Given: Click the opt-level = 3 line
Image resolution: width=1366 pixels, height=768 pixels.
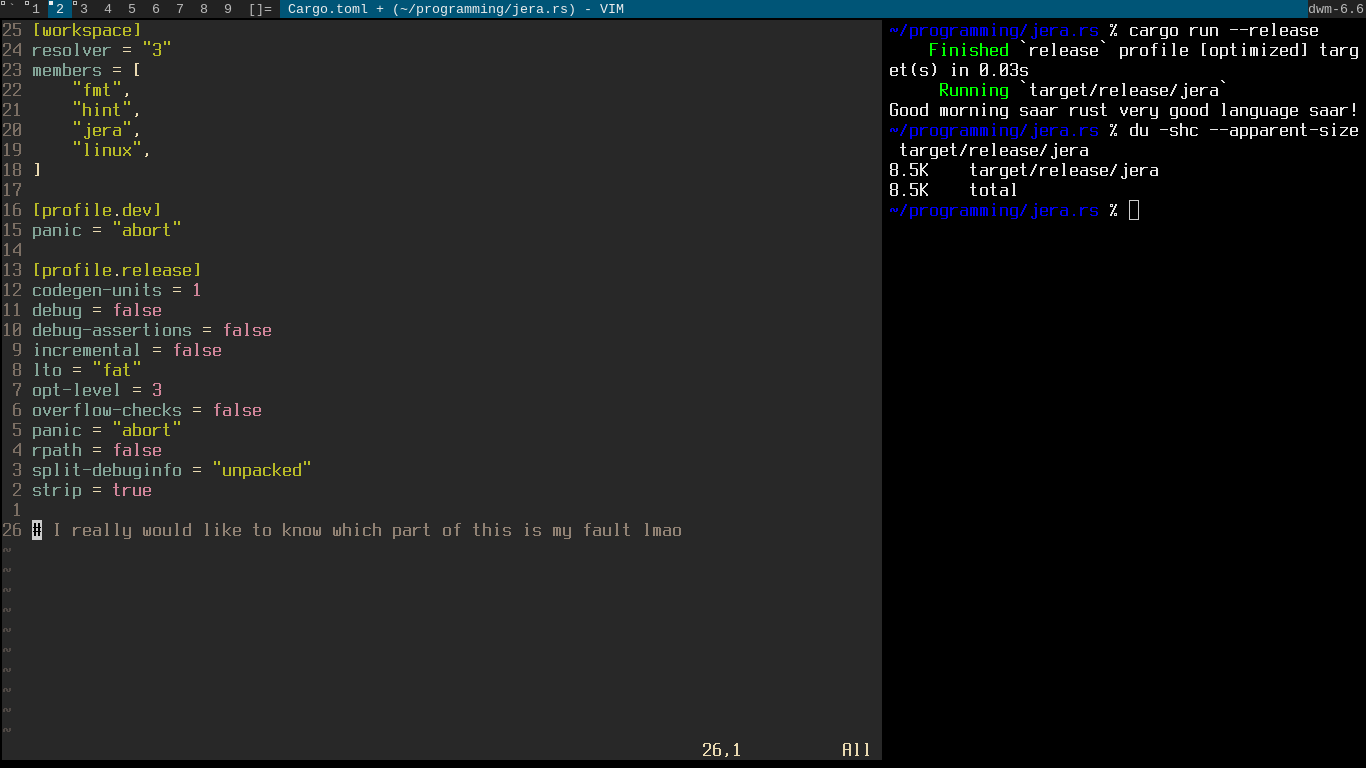Looking at the screenshot, I should point(97,390).
